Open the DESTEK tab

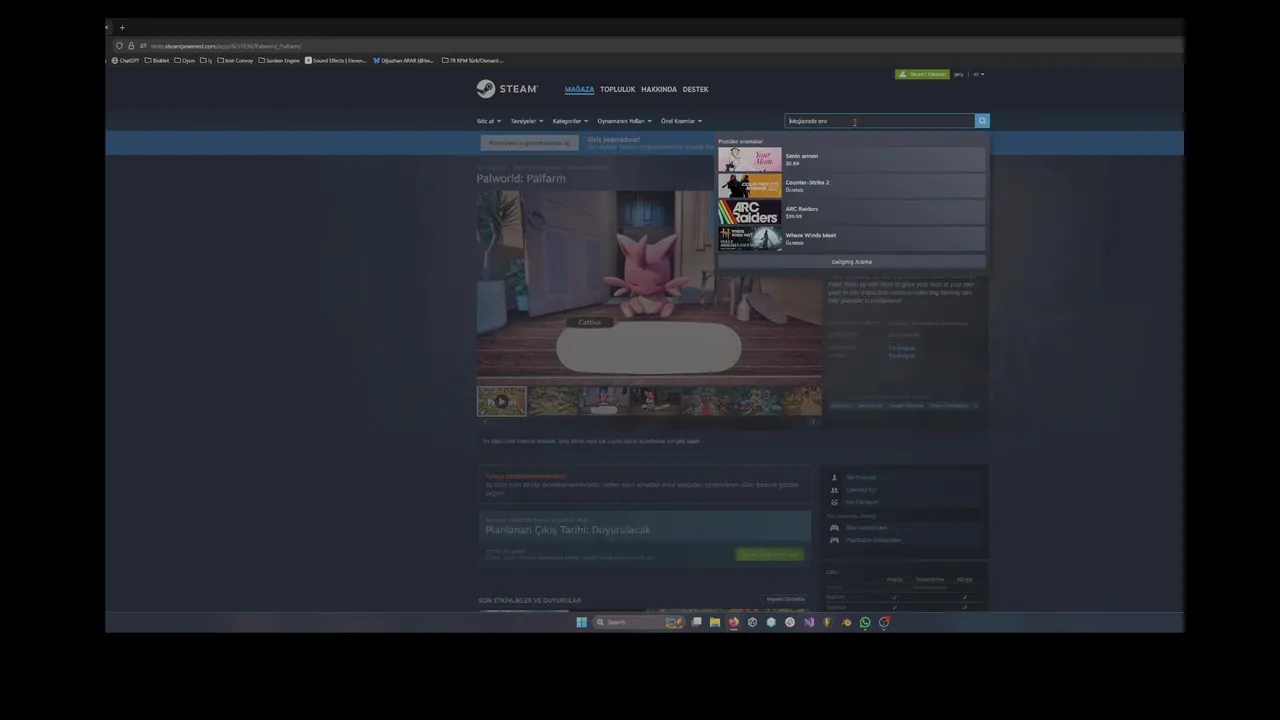coord(695,90)
